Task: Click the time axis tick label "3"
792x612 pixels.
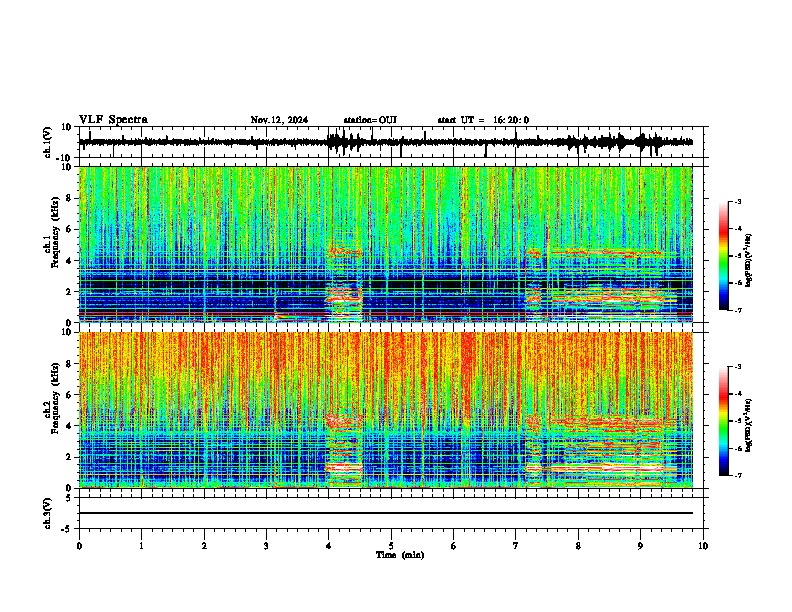Action: pos(266,546)
